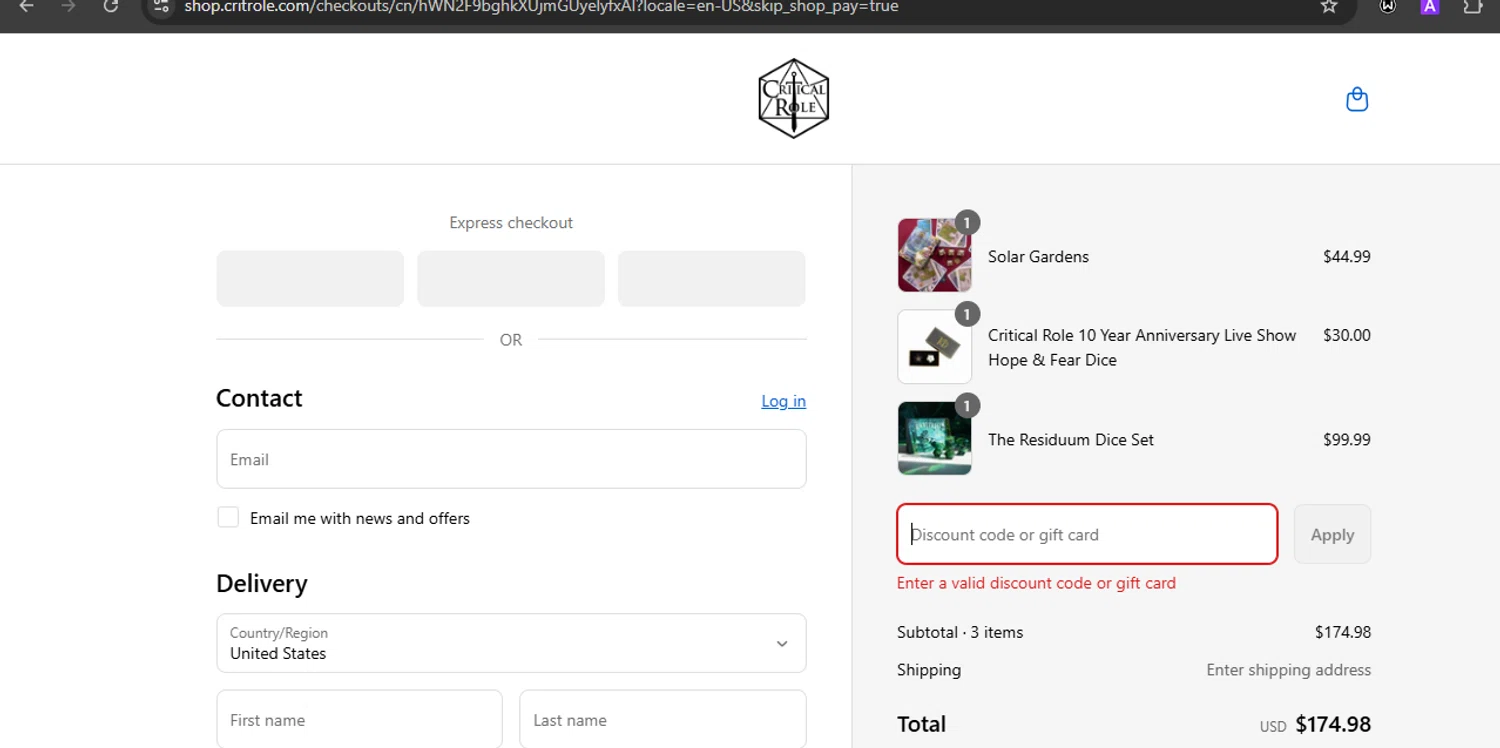Click the Enter shipping address text
Image resolution: width=1500 pixels, height=748 pixels.
point(1288,670)
